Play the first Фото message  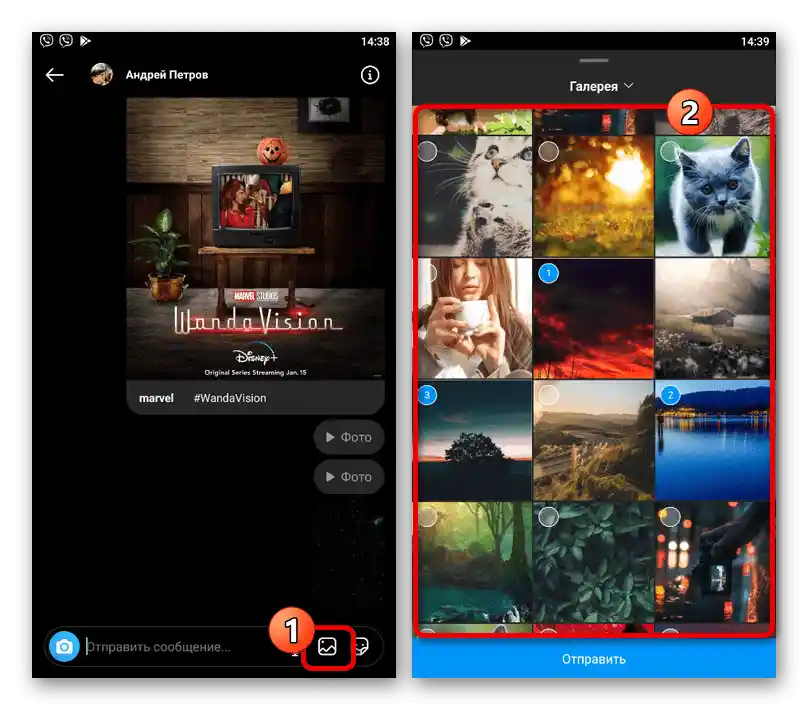pyautogui.click(x=348, y=437)
